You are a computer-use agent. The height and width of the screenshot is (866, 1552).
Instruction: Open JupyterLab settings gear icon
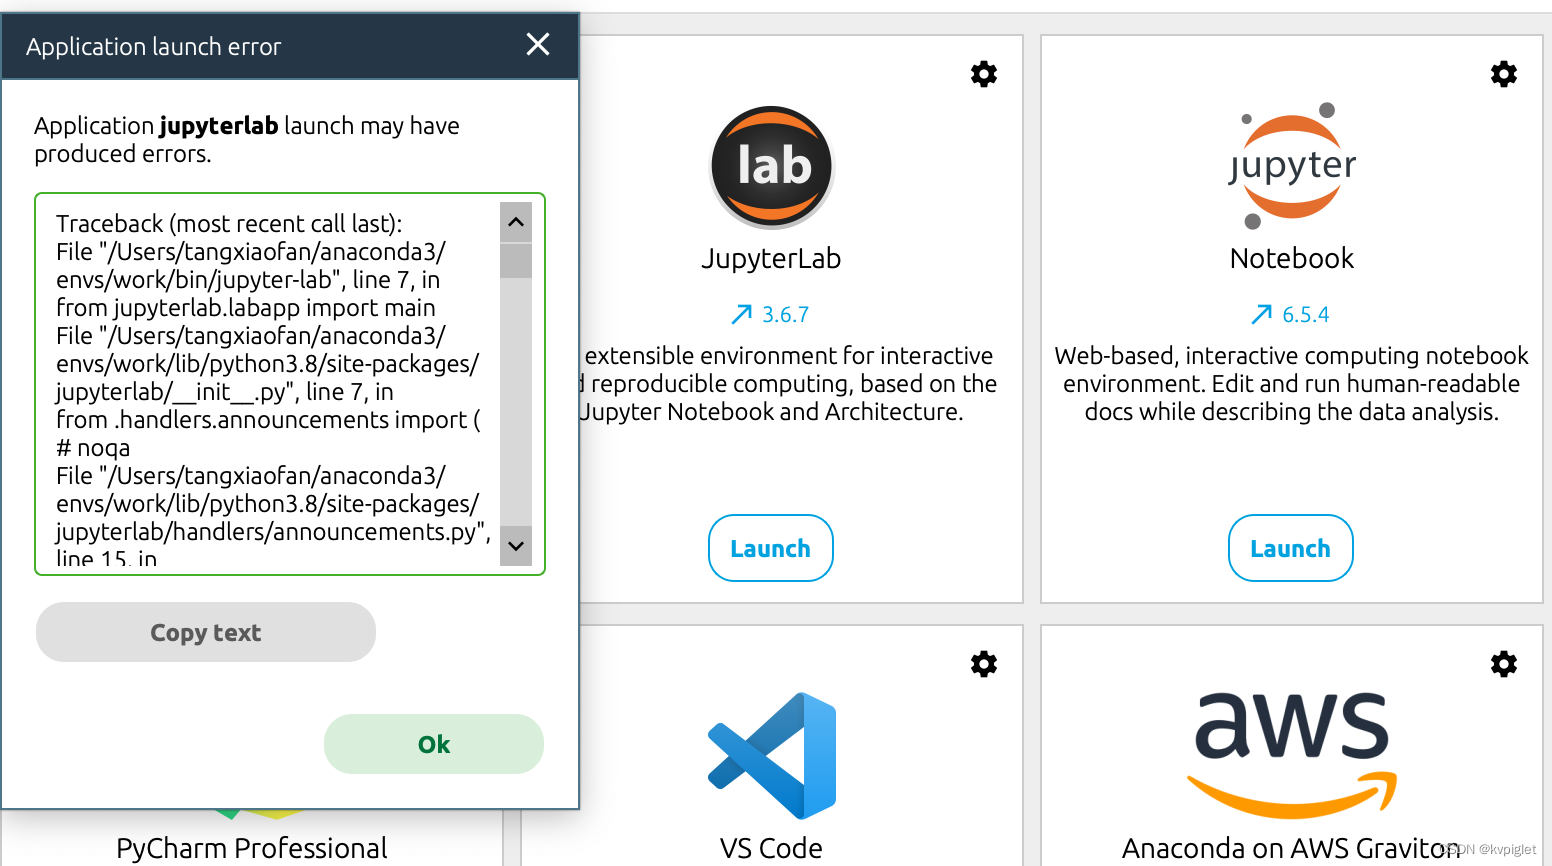point(983,74)
